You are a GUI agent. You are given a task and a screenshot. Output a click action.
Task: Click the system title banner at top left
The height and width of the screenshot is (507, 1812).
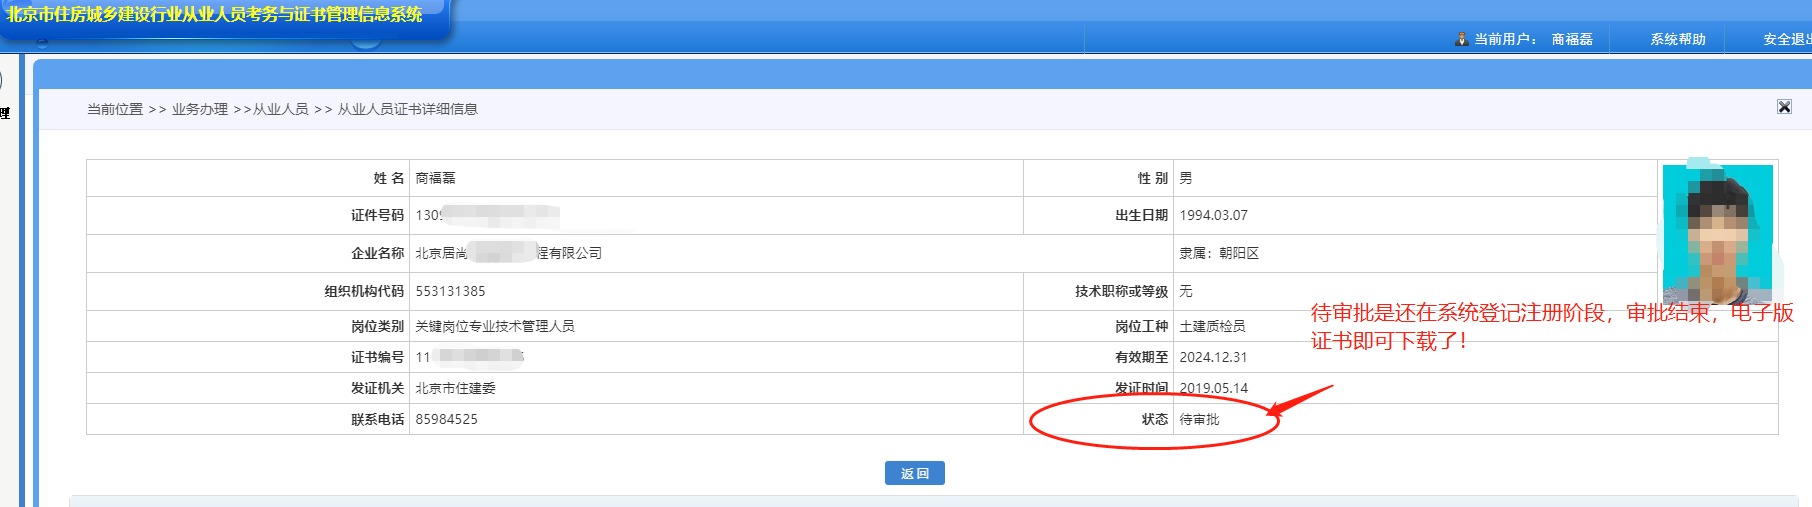pos(215,15)
